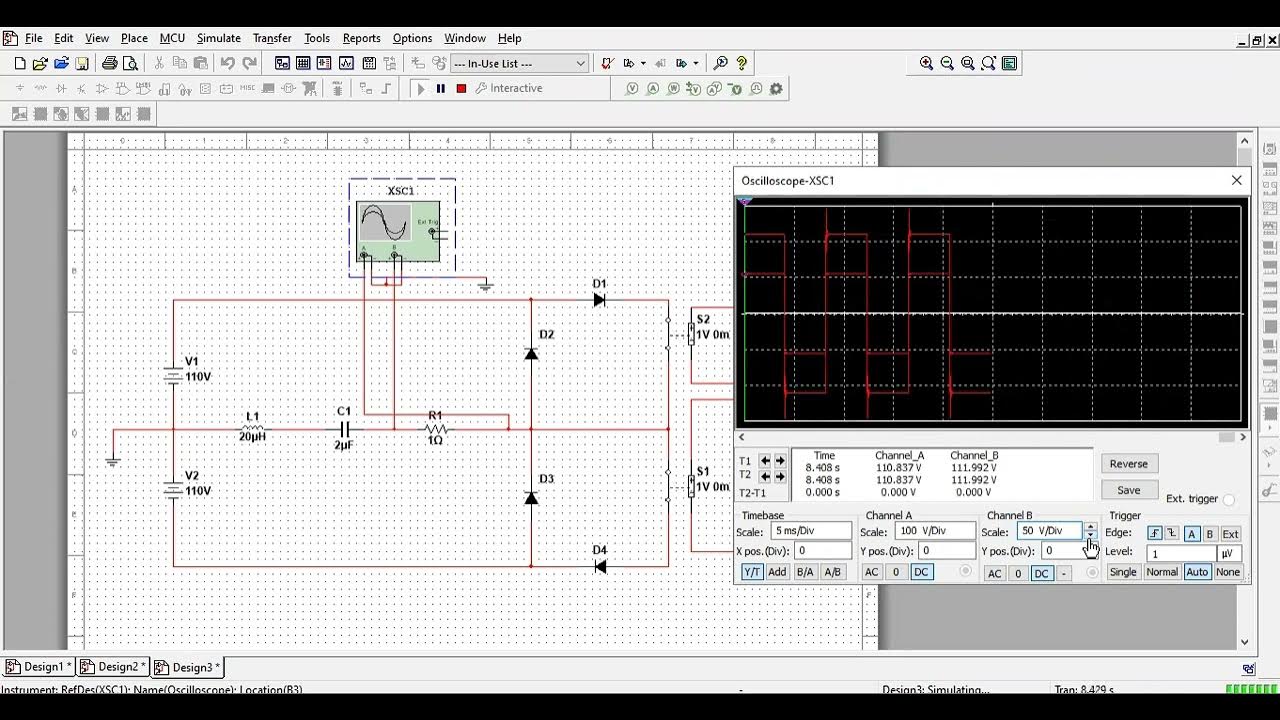Image resolution: width=1280 pixels, height=720 pixels.
Task: Zoom in on the schematic
Action: pos(926,63)
